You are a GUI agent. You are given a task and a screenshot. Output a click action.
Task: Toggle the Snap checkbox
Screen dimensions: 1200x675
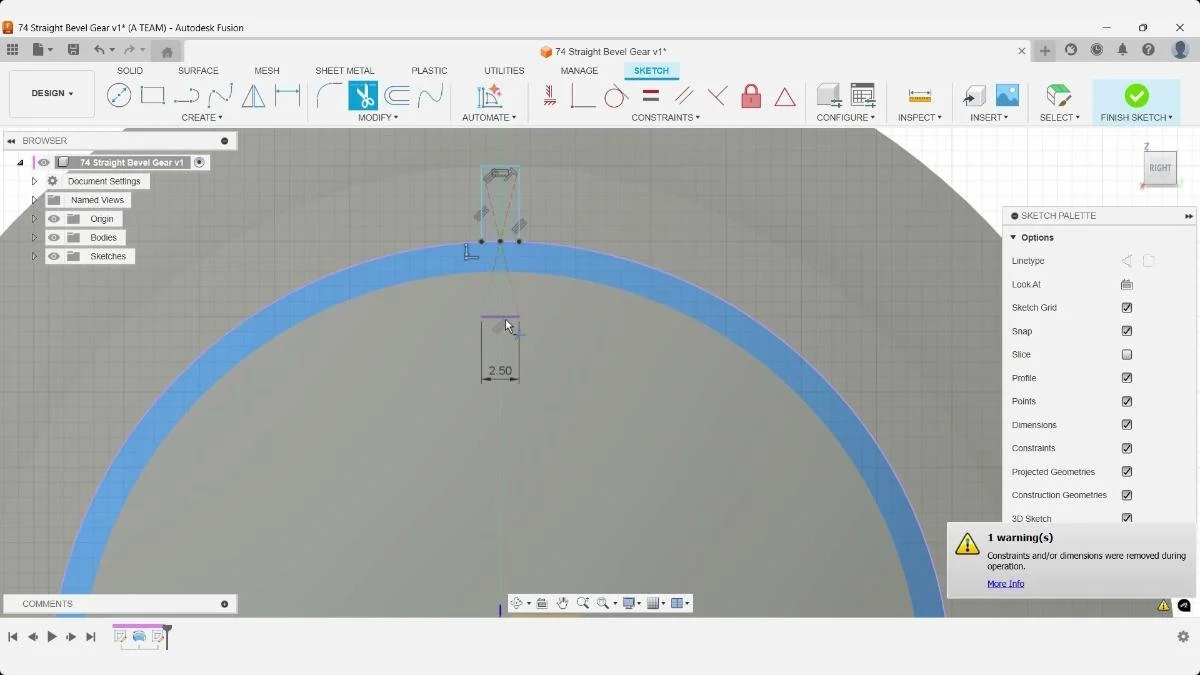1127,331
